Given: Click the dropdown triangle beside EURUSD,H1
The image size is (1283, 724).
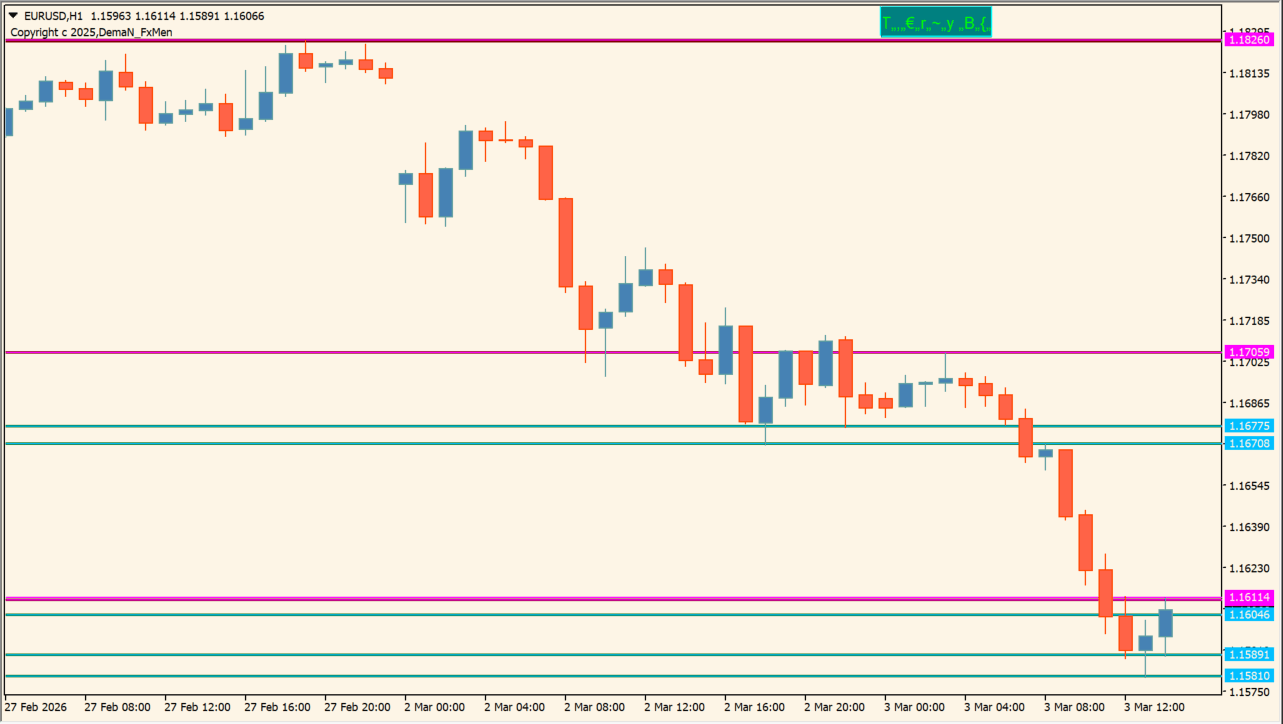Looking at the screenshot, I should (13, 16).
